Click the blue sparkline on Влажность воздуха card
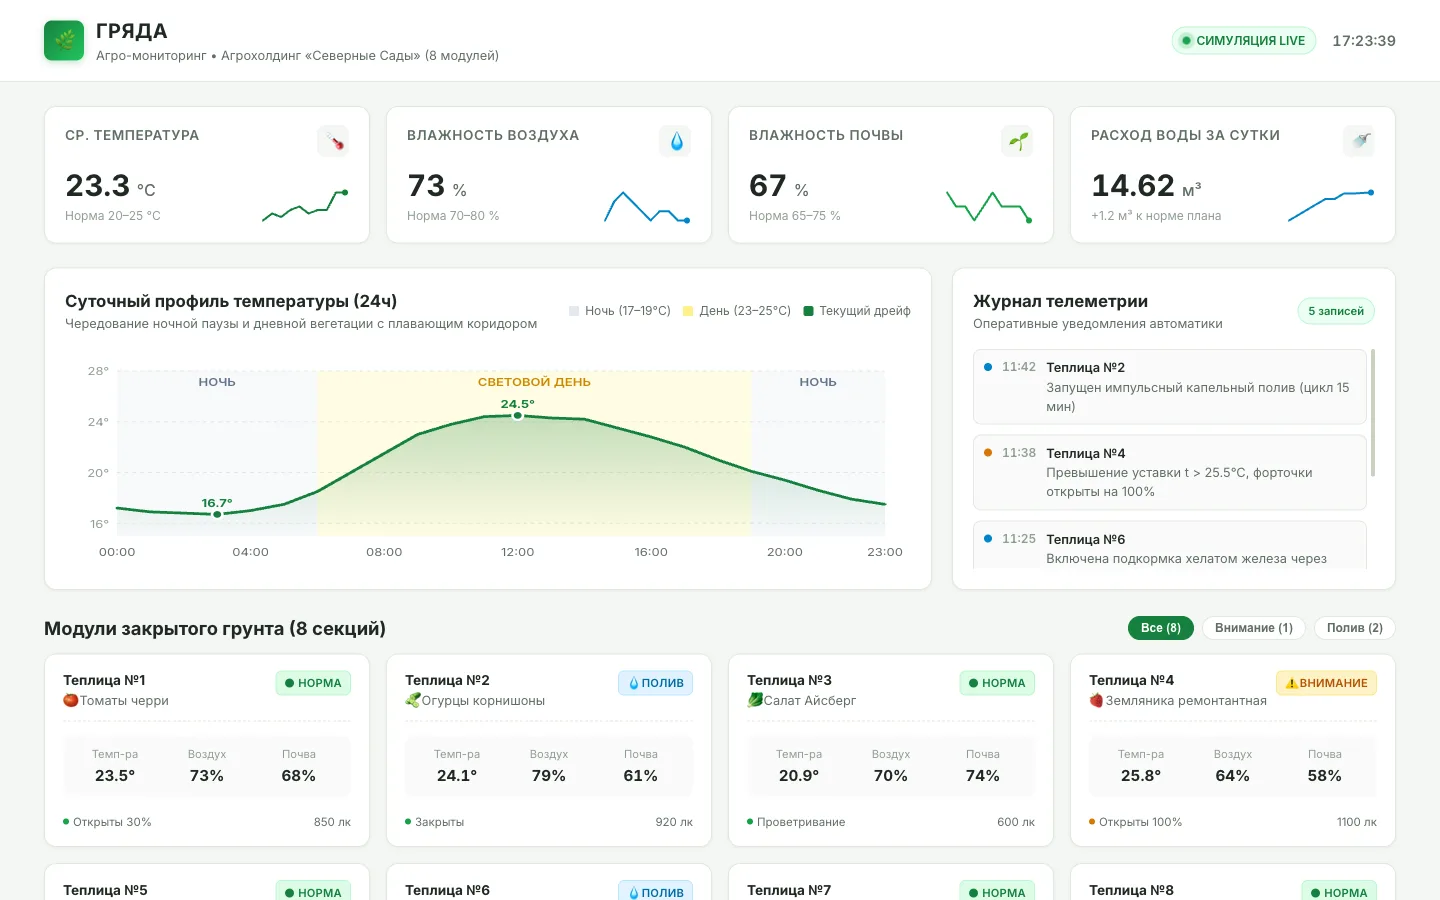The height and width of the screenshot is (900, 1440). point(647,206)
